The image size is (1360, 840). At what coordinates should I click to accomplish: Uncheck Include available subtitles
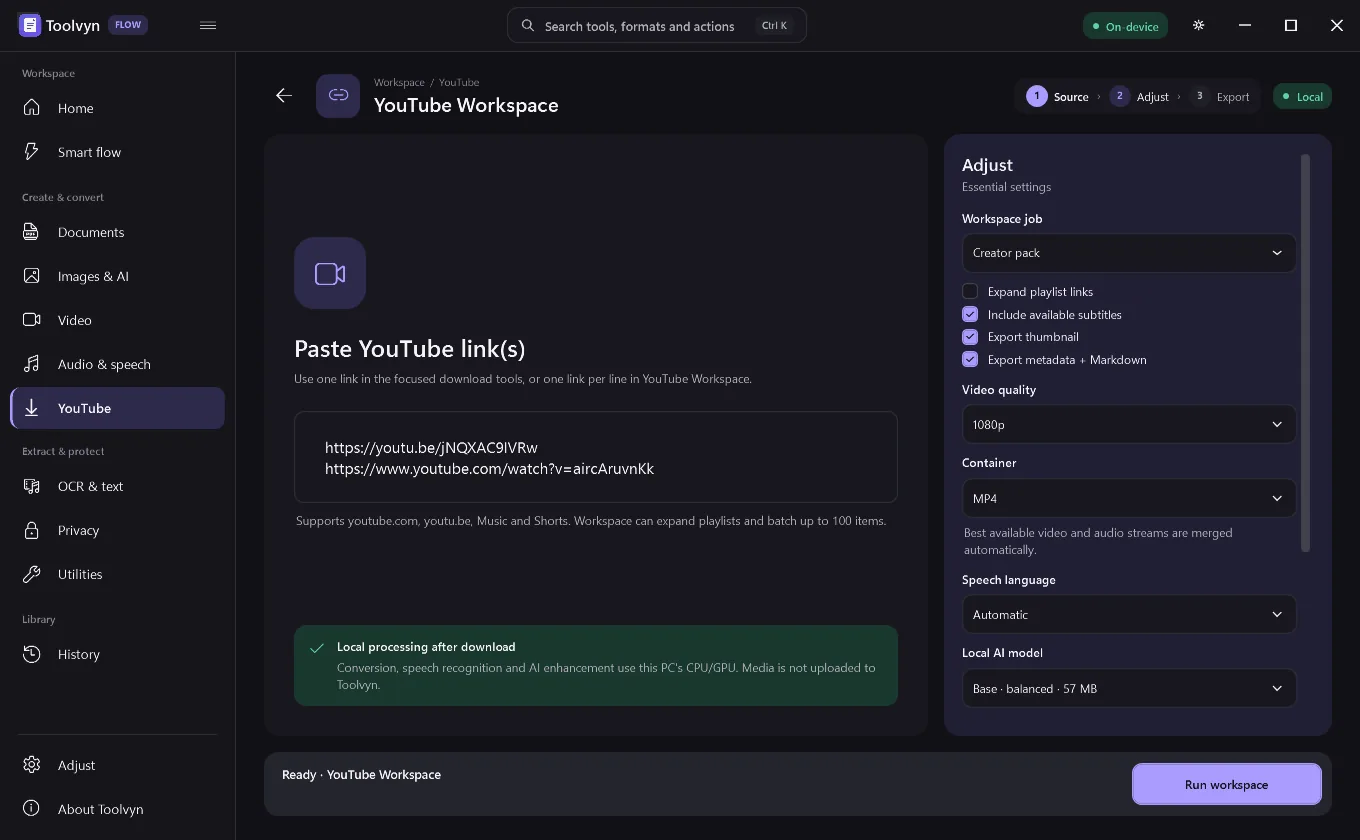[970, 314]
